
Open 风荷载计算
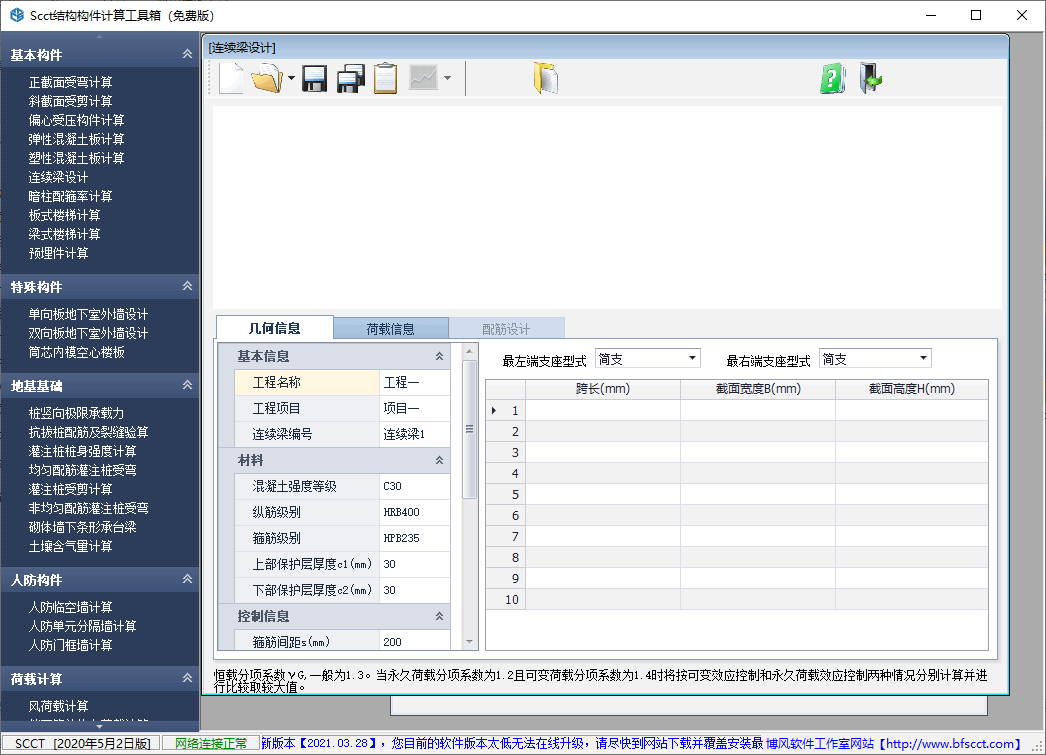click(x=58, y=706)
